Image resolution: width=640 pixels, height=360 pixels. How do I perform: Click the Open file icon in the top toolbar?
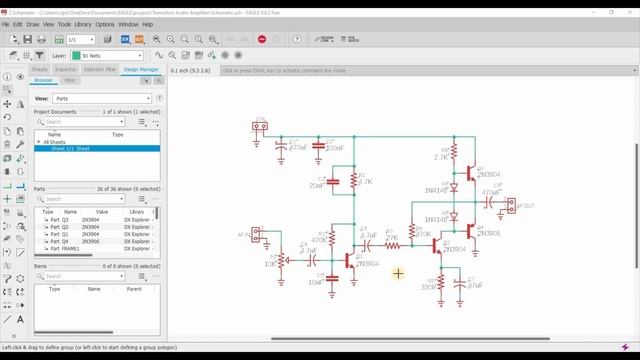click(13, 39)
